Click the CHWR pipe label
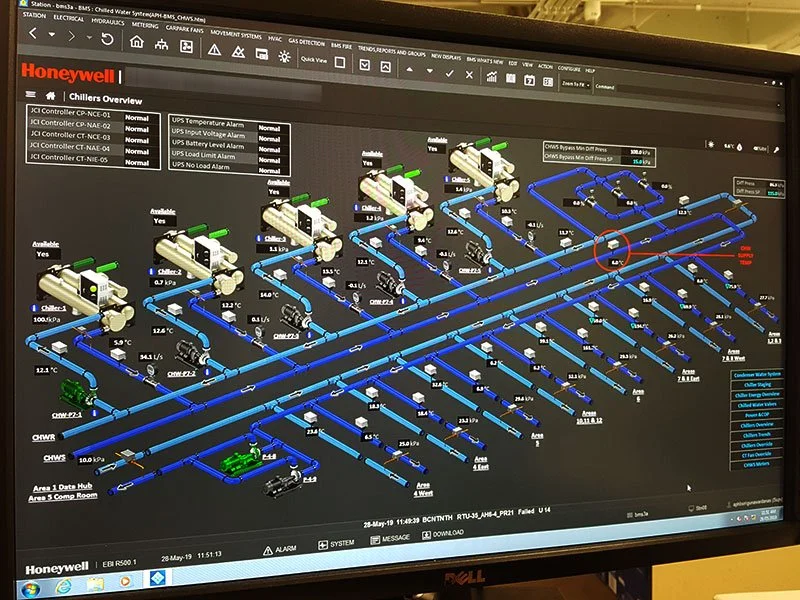Image resolution: width=800 pixels, height=600 pixels. [43, 438]
